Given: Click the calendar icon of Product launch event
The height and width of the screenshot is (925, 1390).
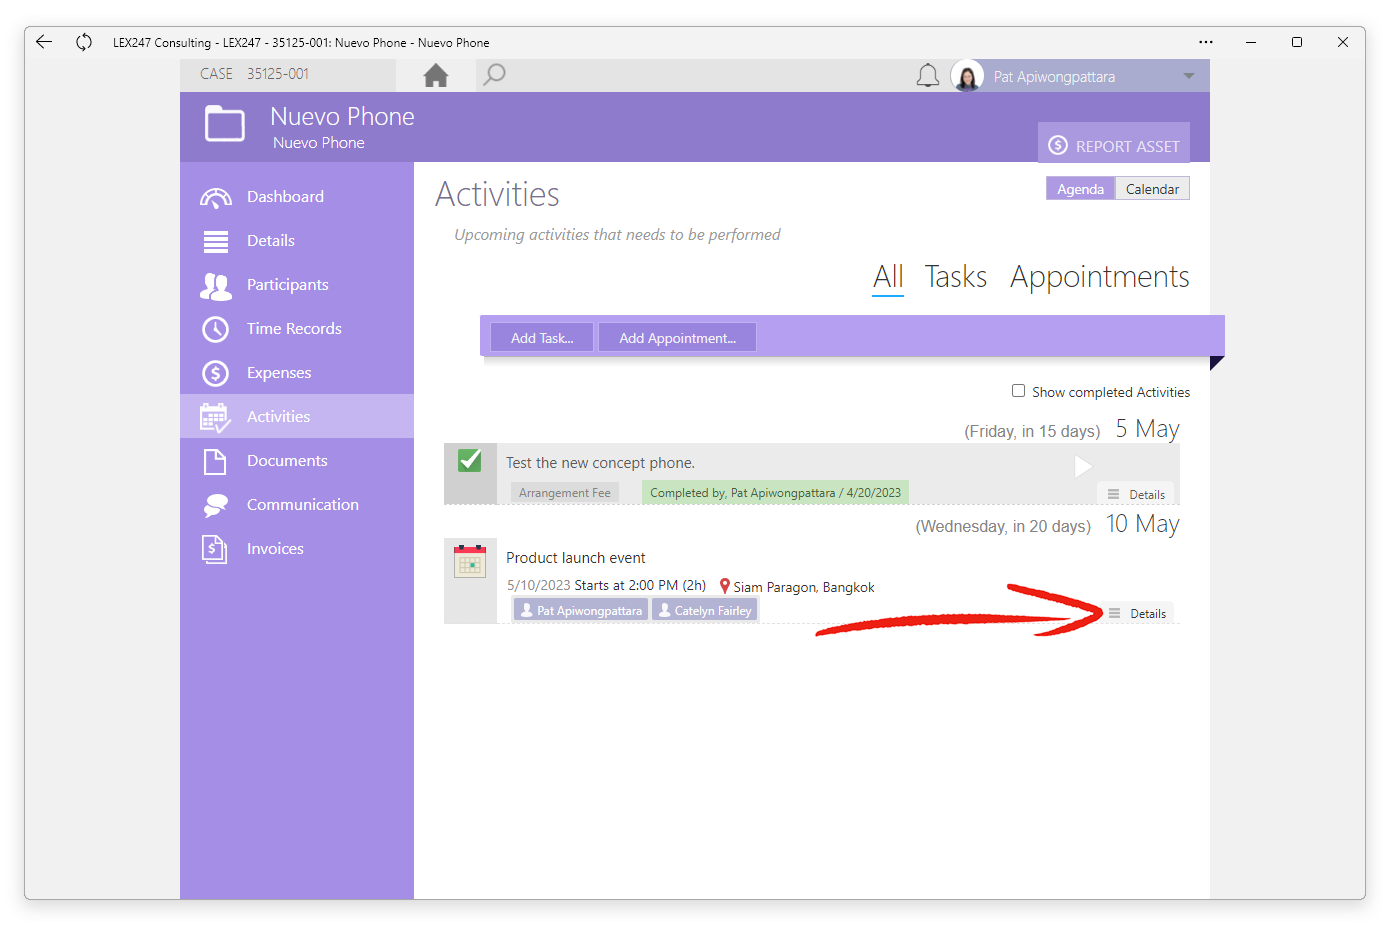Looking at the screenshot, I should click(470, 561).
